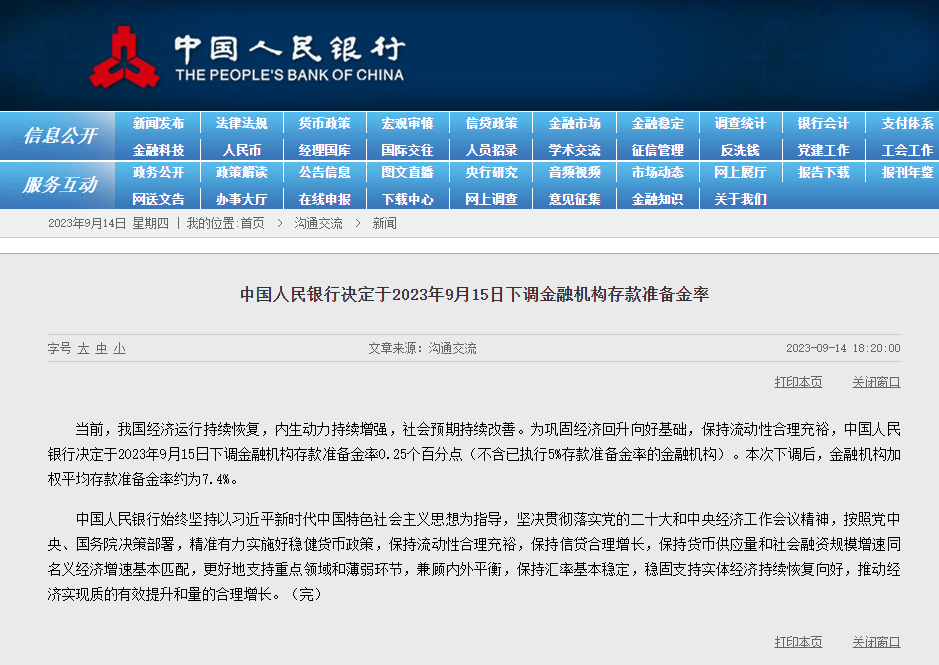
Task: Click the bottom 关闭窗口 link
Action: (x=876, y=642)
